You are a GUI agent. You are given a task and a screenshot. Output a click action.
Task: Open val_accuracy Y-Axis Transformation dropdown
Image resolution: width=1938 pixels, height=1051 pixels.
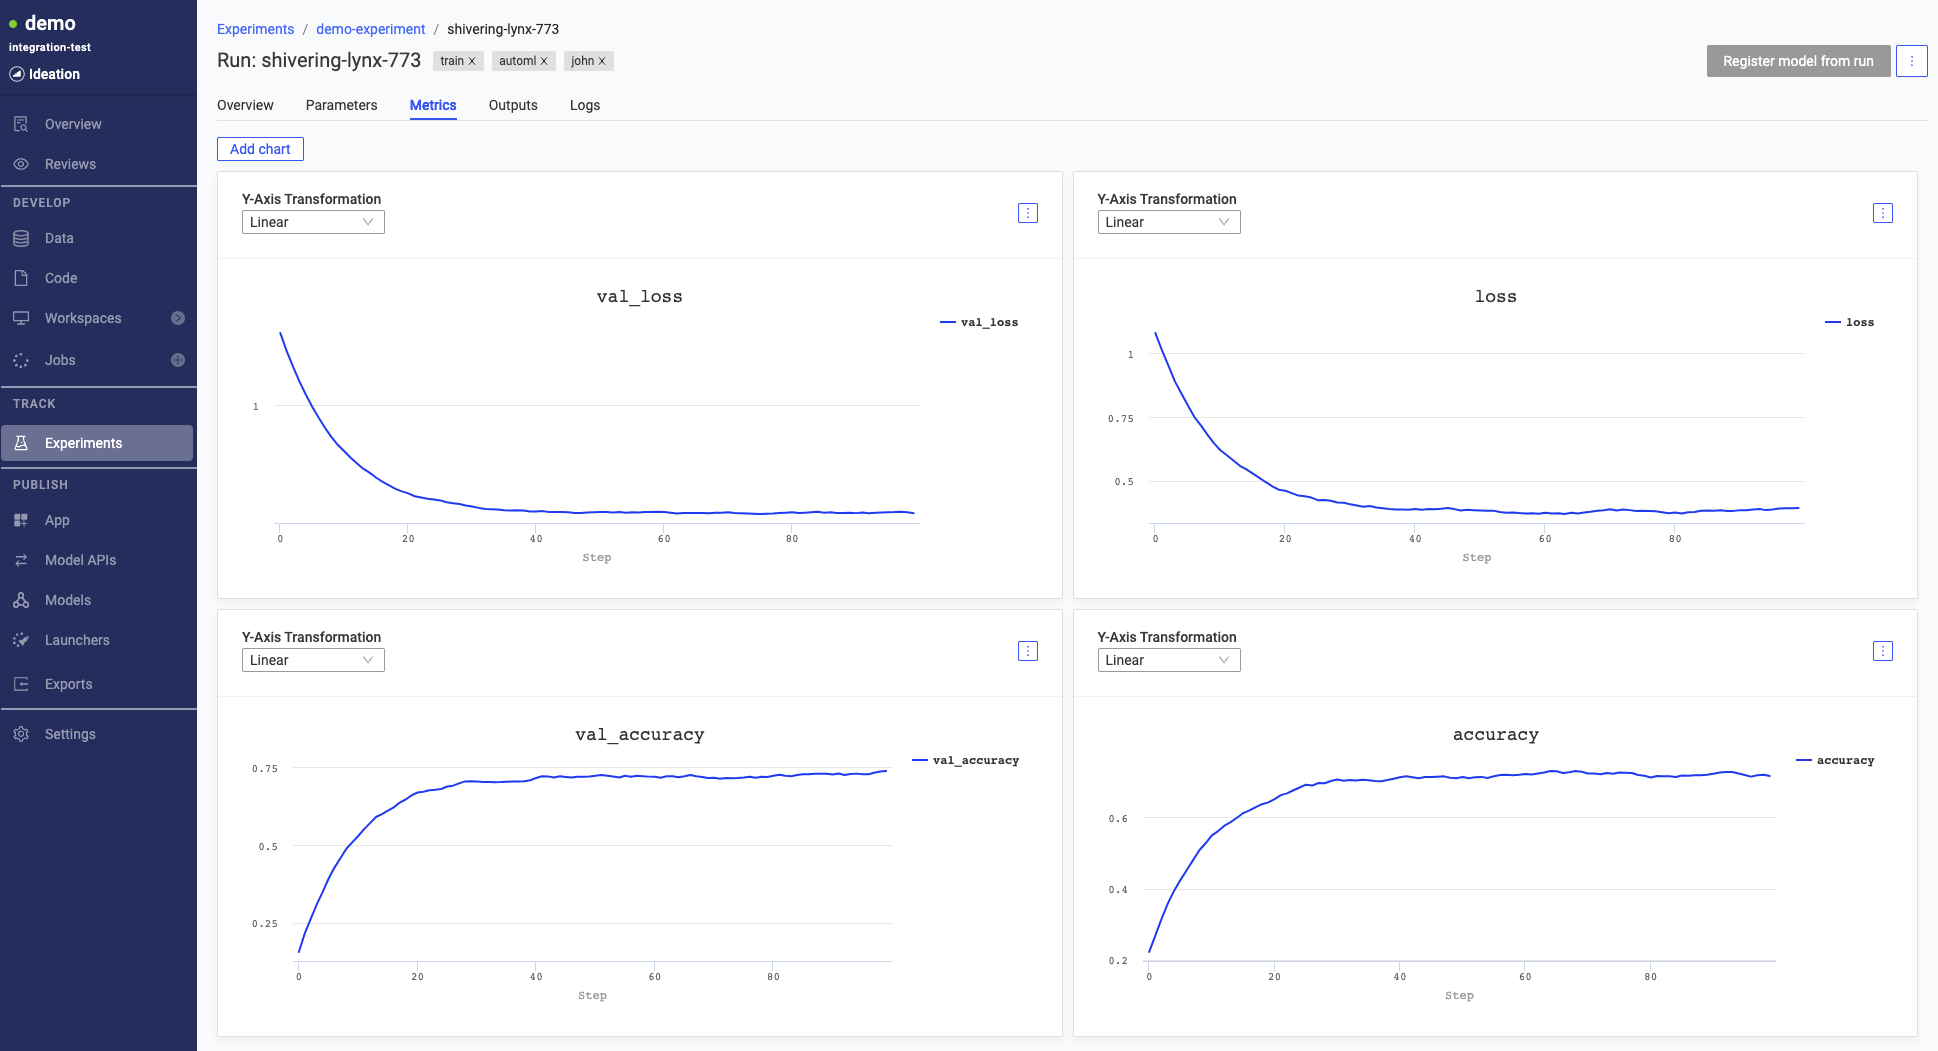click(x=313, y=660)
